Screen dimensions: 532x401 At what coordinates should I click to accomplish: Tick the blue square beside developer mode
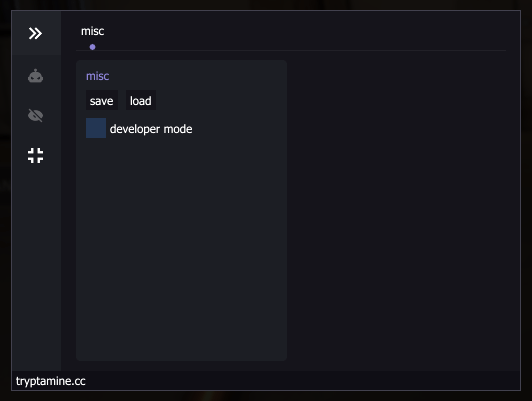point(96,128)
